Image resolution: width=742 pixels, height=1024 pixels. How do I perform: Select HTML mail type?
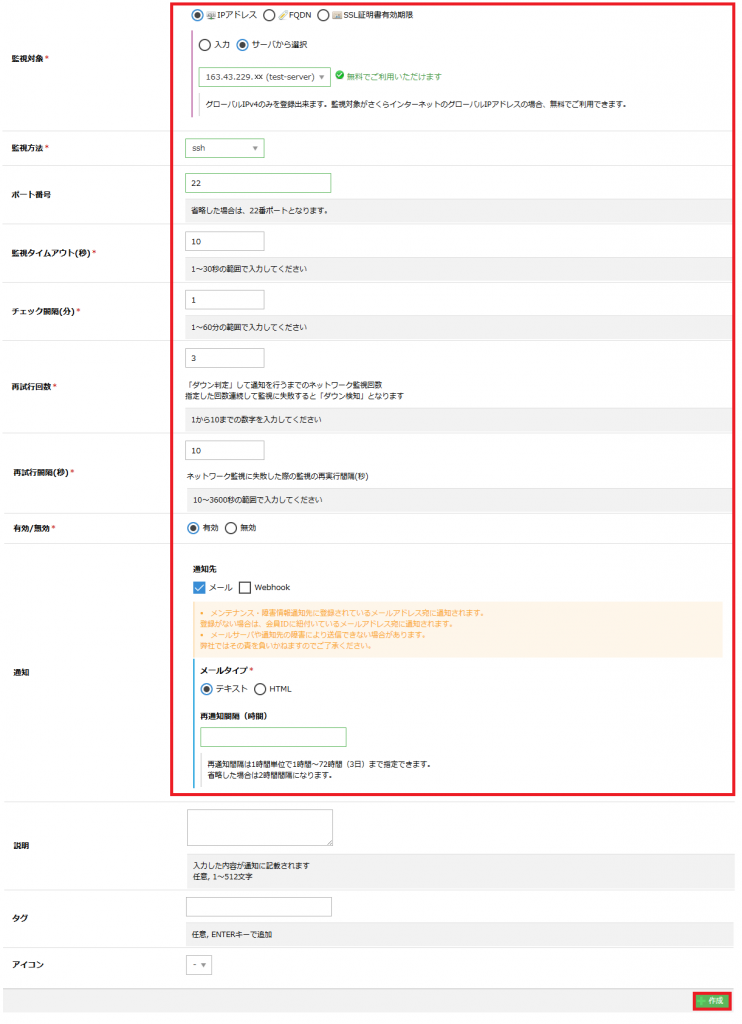[x=260, y=689]
